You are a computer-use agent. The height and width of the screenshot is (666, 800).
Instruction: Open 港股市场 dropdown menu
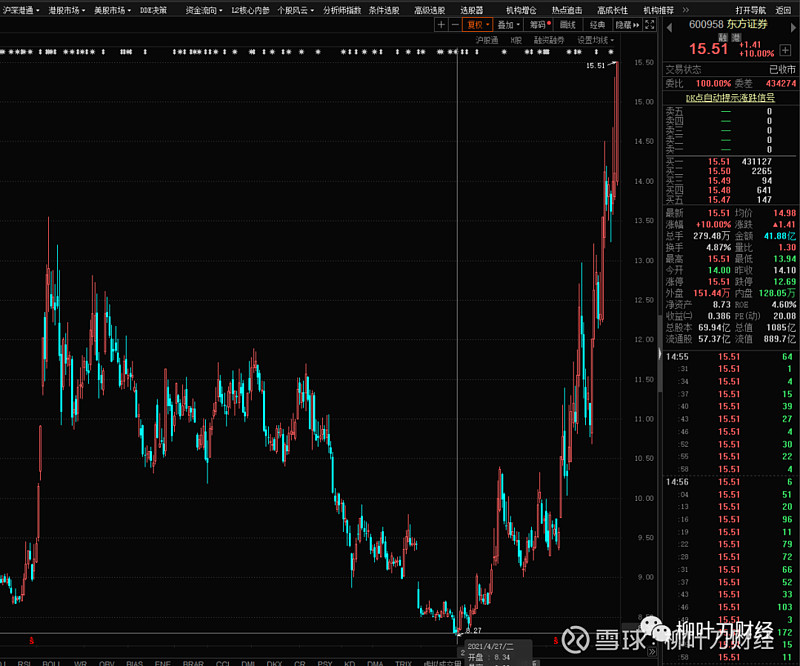pyautogui.click(x=67, y=10)
